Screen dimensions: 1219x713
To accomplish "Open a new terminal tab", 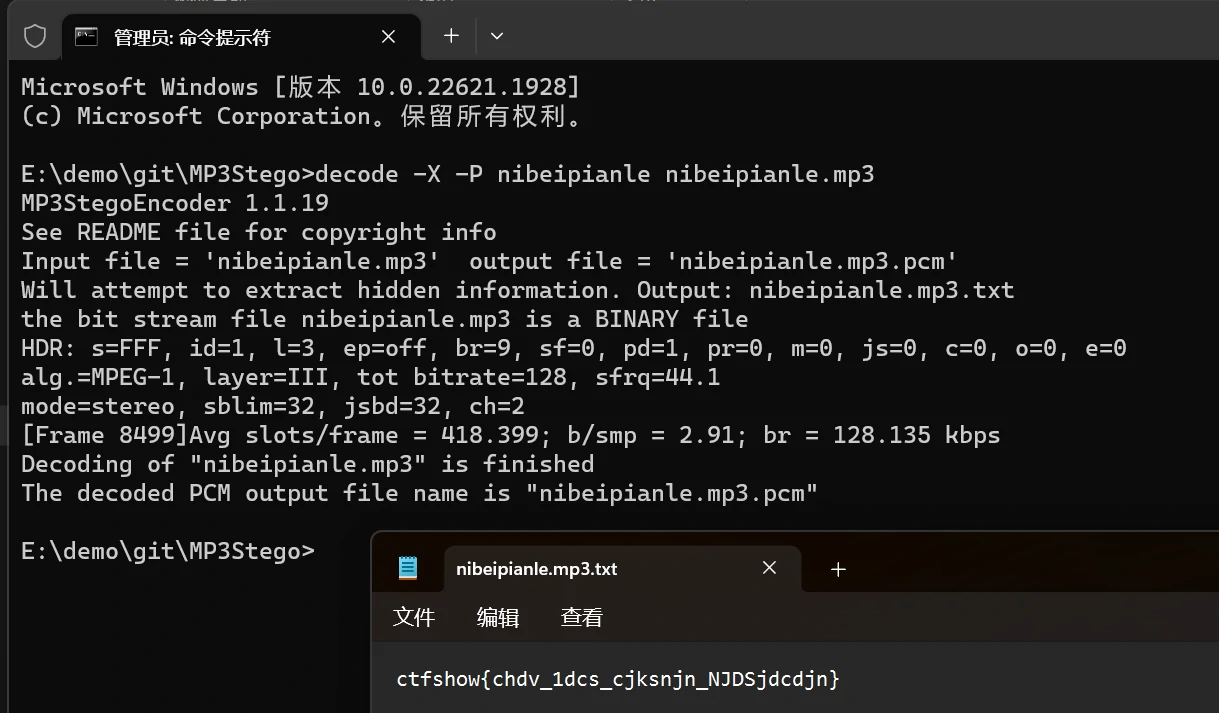I will point(451,36).
